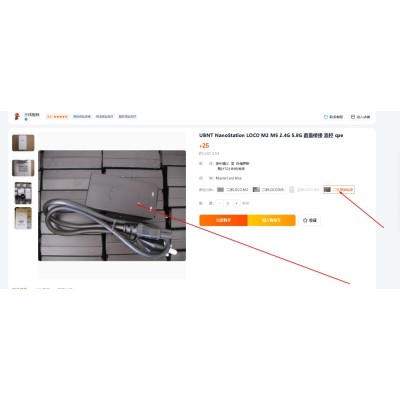Open contact customer service at top right

[x=333, y=117]
